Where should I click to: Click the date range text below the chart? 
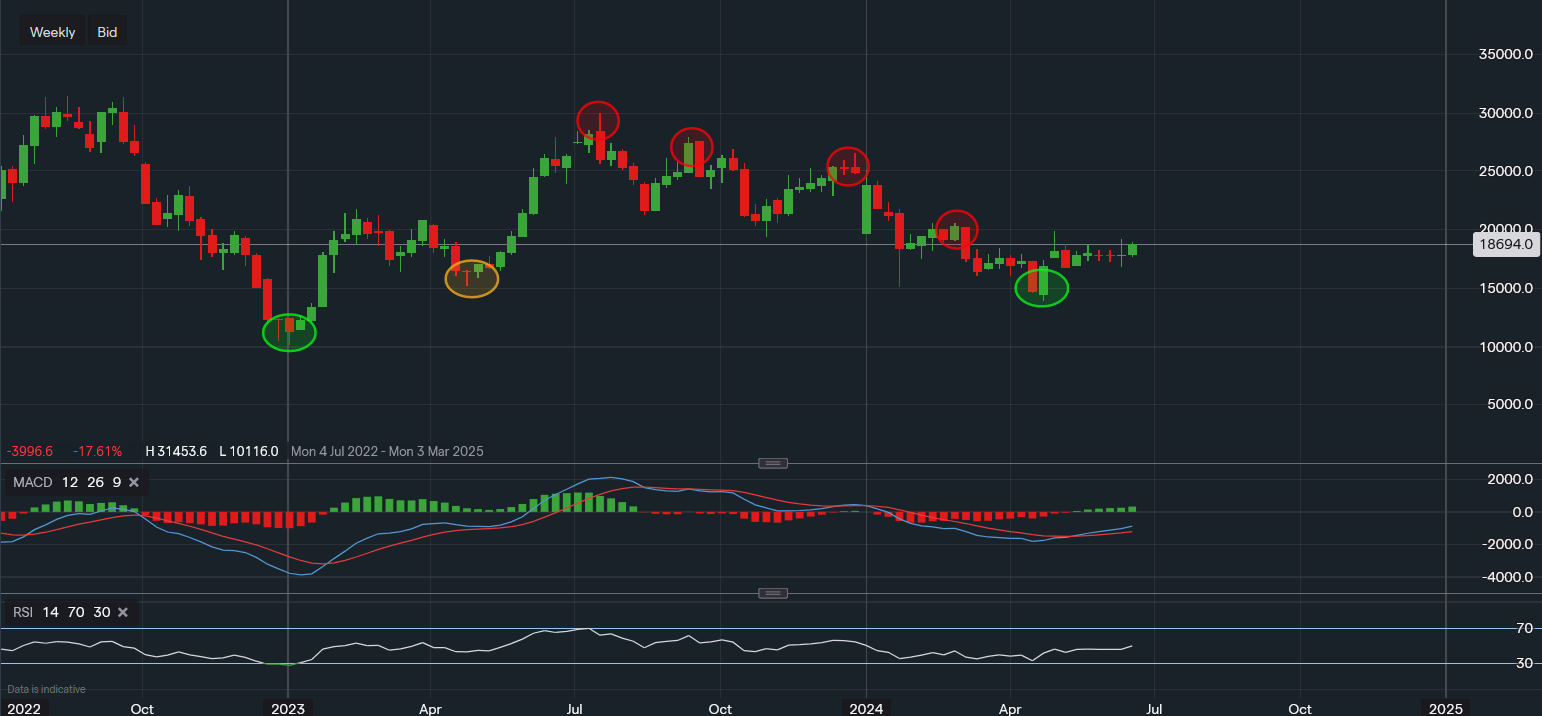[x=387, y=451]
